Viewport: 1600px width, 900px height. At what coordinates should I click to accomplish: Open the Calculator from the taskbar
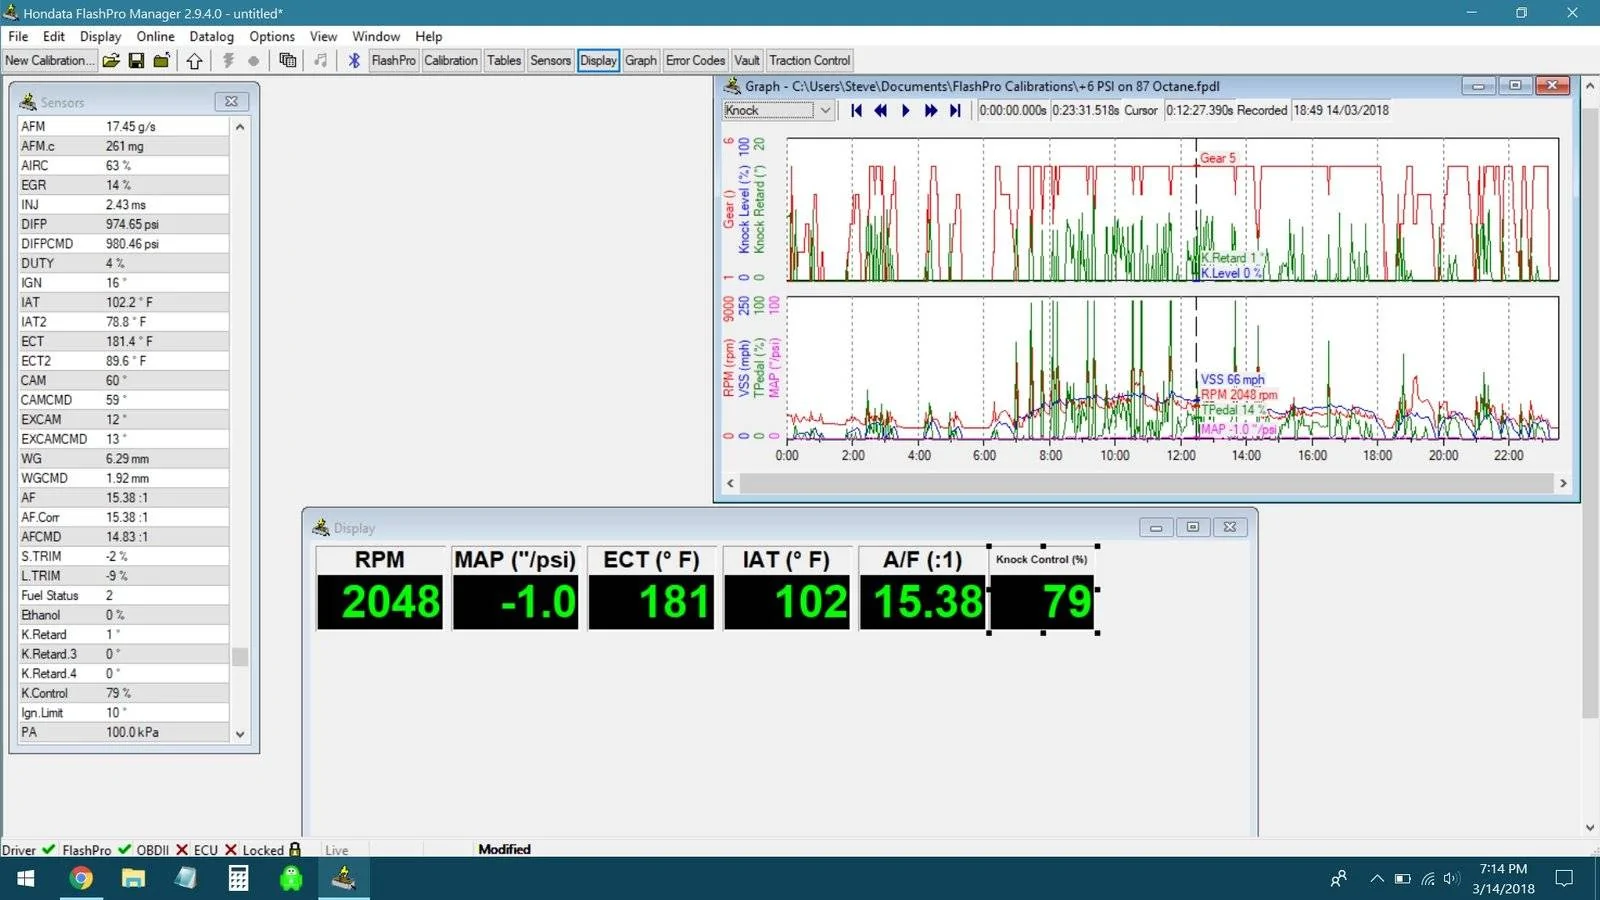[238, 878]
